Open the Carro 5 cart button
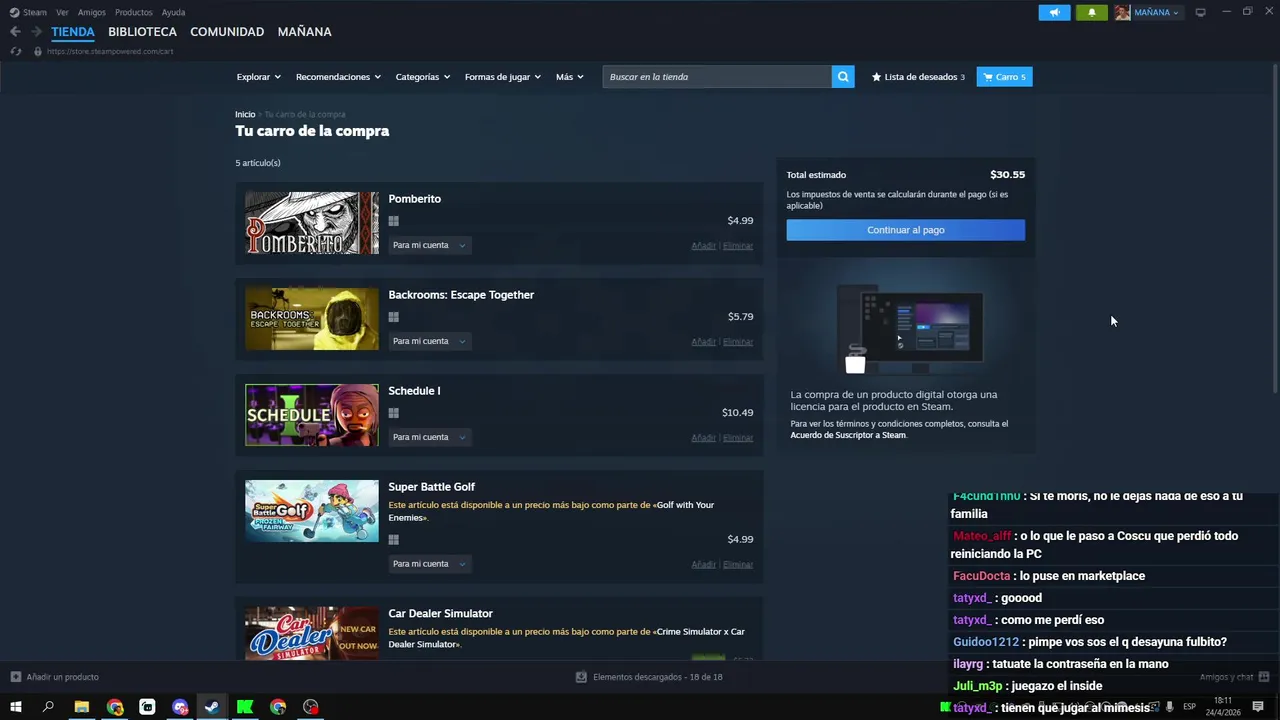Viewport: 1280px width, 720px height. pyautogui.click(x=1004, y=77)
